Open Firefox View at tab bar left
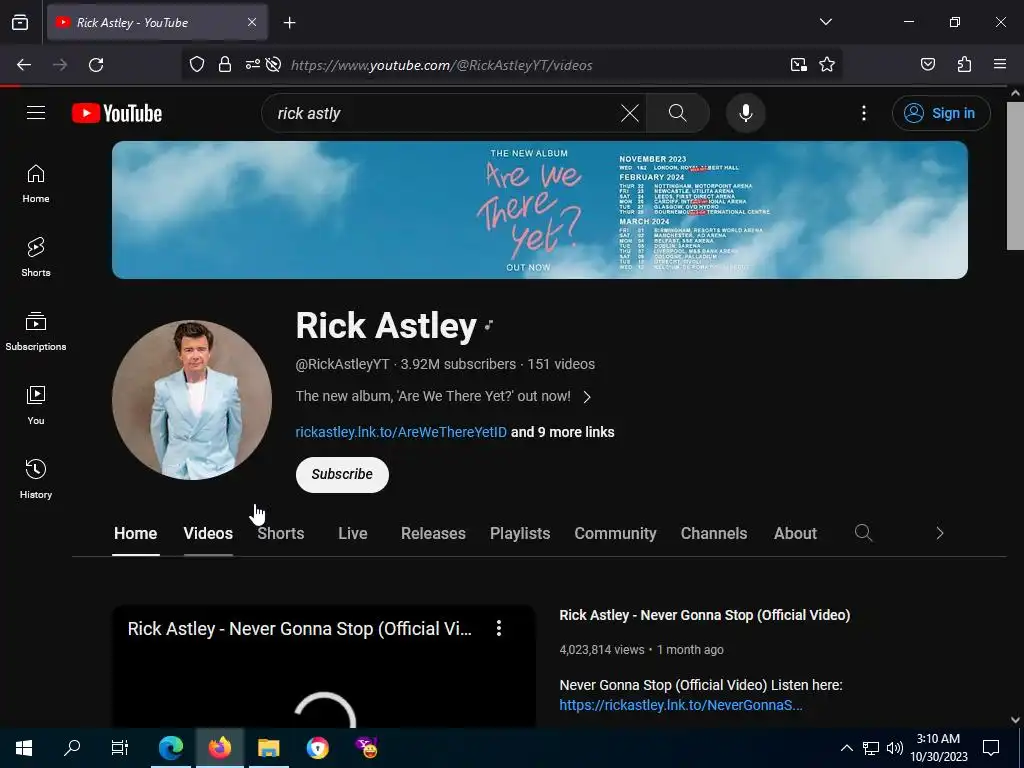Viewport: 1024px width, 768px height. pyautogui.click(x=20, y=22)
